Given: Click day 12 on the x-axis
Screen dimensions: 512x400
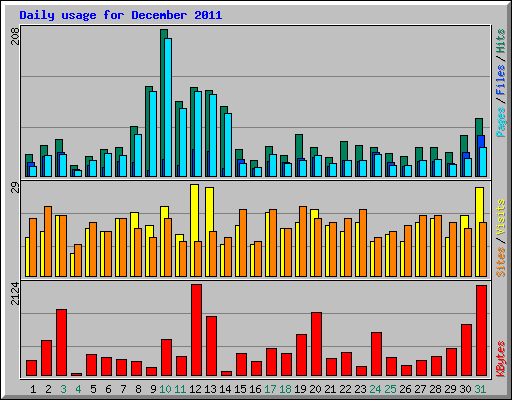Looking at the screenshot, I should 195,389.
